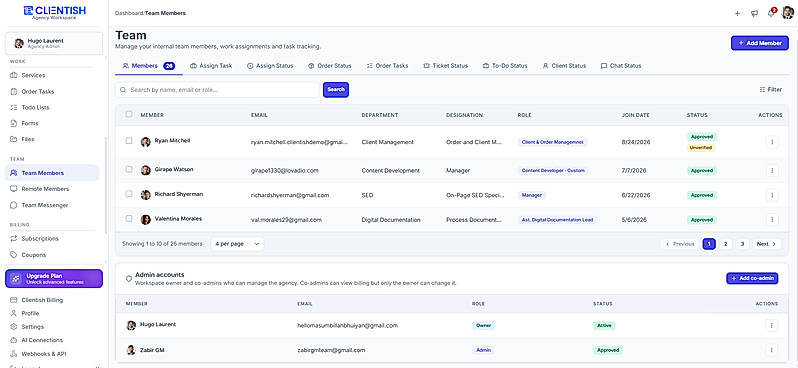Open actions menu for Ryan Mitchell
Screen dimensions: 798x368
click(772, 142)
